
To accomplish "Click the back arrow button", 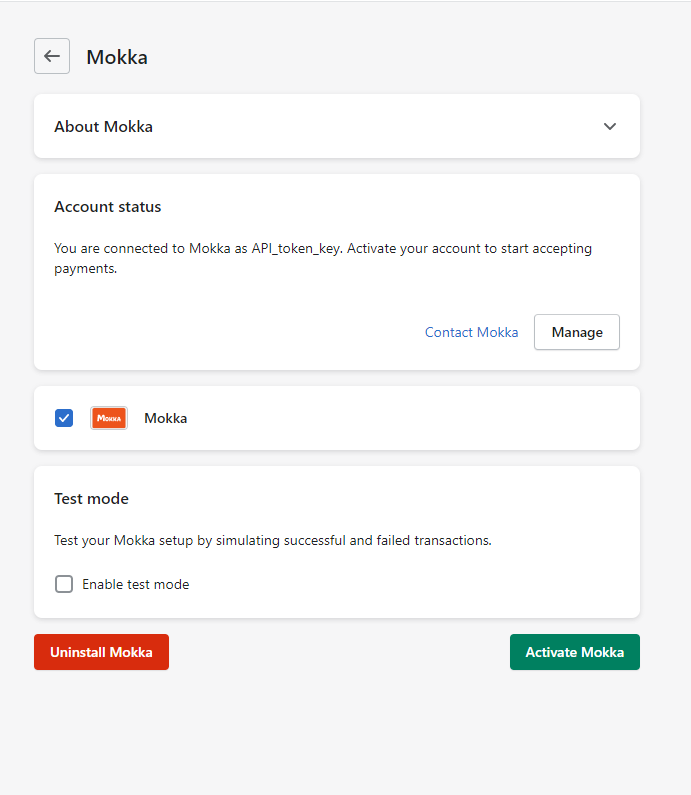I will click(x=52, y=56).
